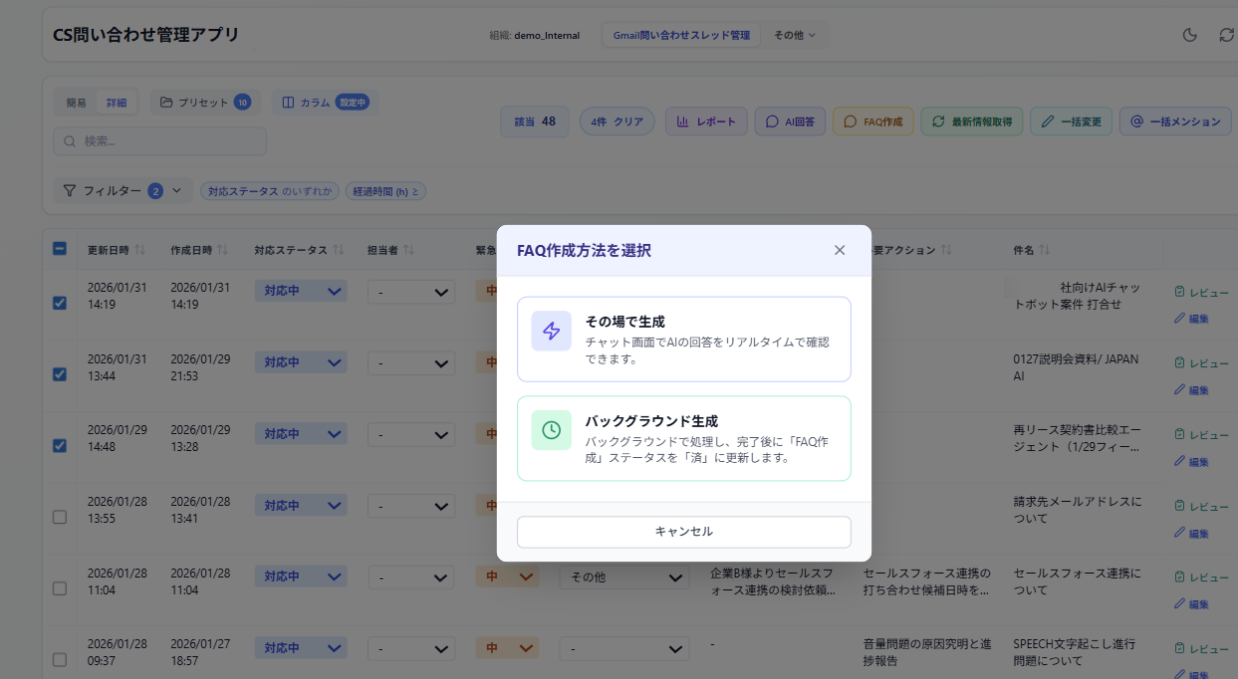
Task: Close the FAQ creation method dialog
Action: tap(839, 250)
